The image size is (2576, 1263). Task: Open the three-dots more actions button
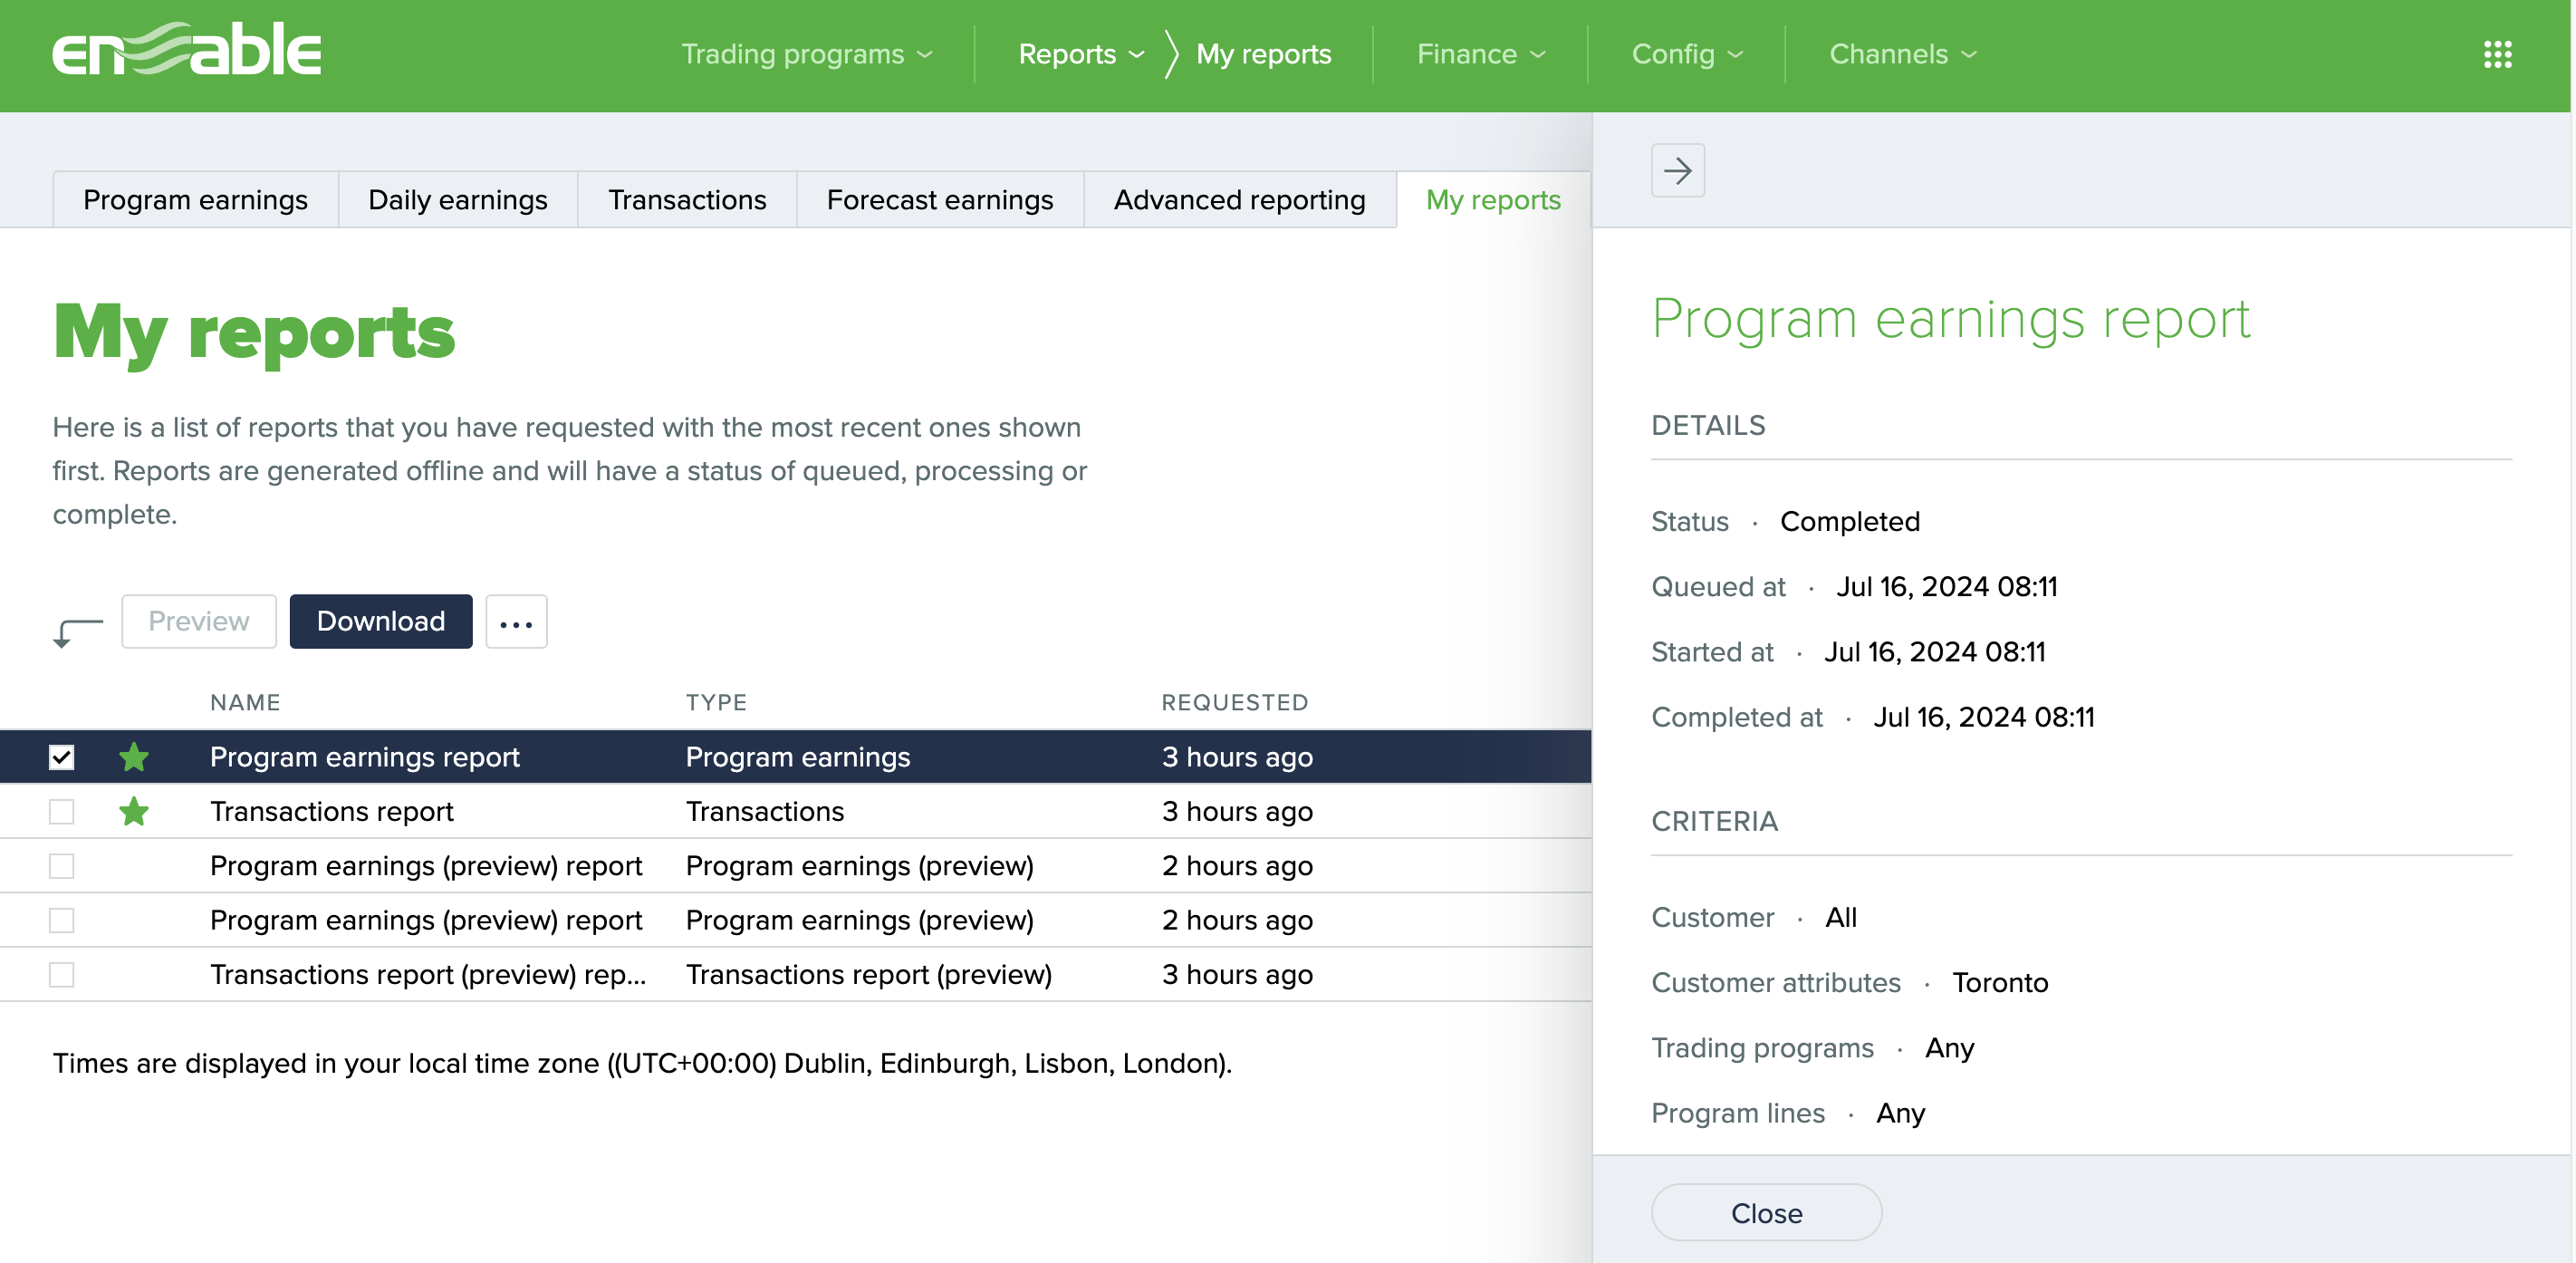tap(516, 622)
